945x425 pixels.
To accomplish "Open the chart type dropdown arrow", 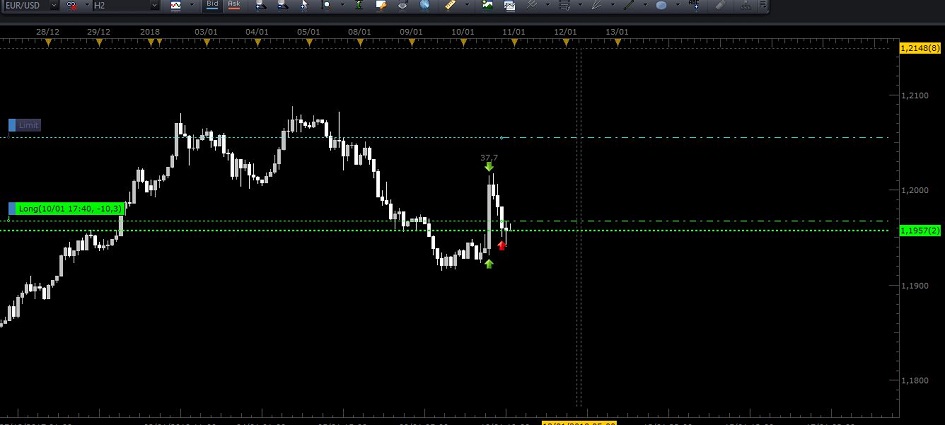I will (x=191, y=6).
